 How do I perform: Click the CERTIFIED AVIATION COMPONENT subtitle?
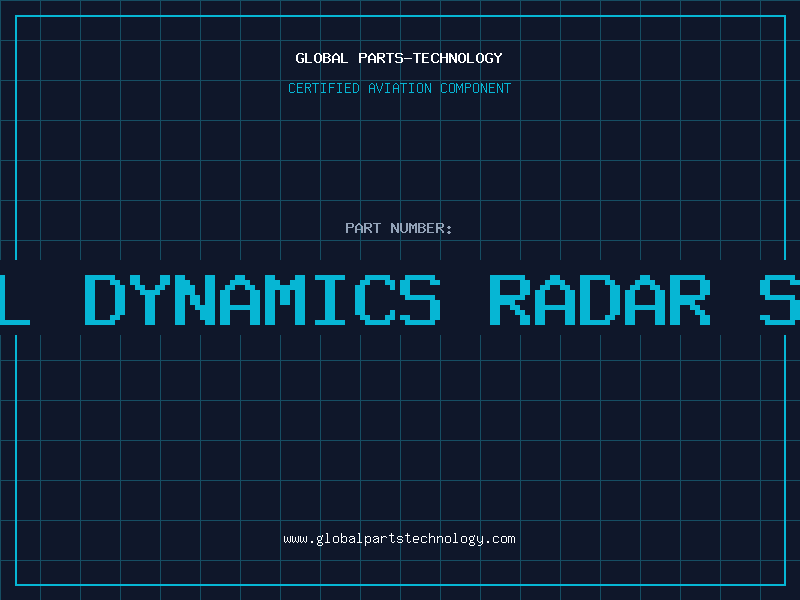[x=399, y=88]
